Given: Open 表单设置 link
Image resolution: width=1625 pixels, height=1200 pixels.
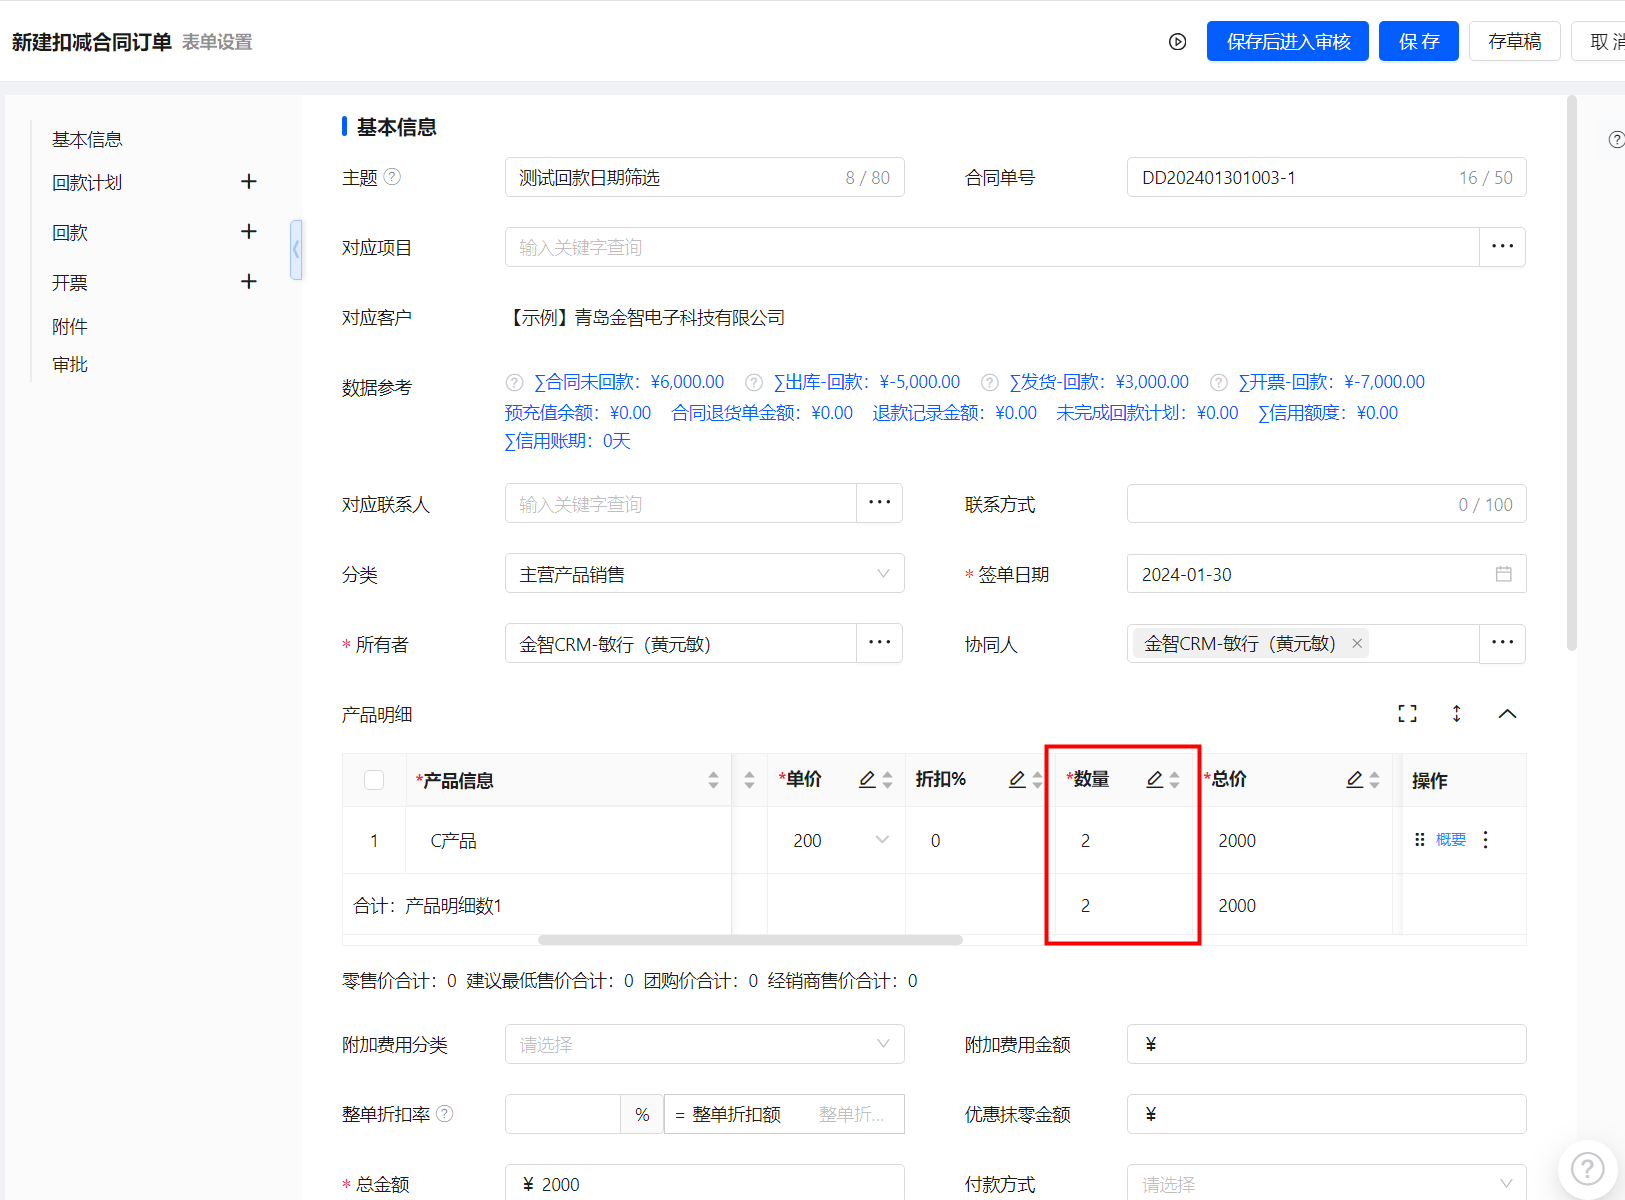Looking at the screenshot, I should point(217,42).
